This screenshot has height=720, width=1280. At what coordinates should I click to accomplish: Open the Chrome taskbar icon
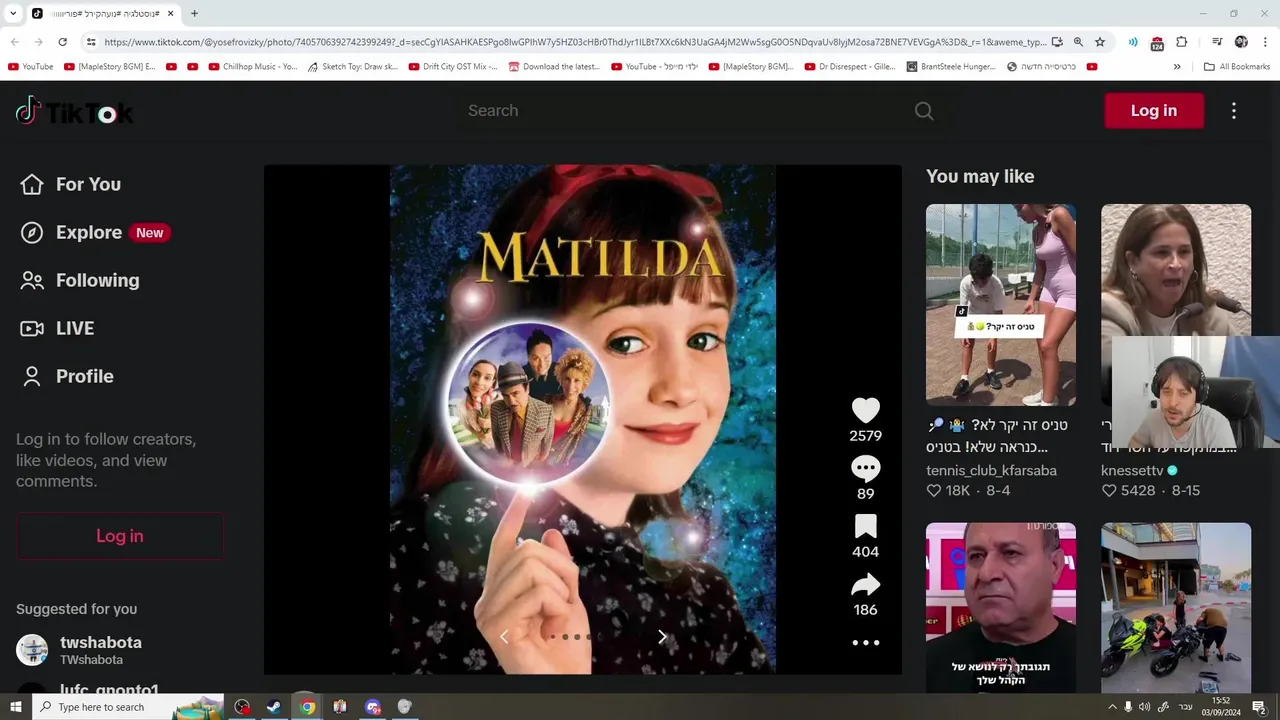[x=307, y=707]
